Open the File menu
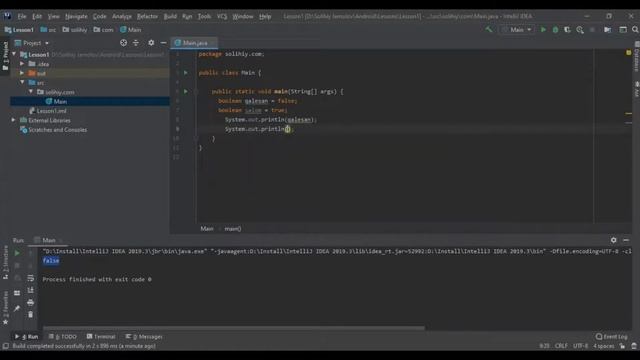This screenshot has width=640, height=360. point(22,16)
